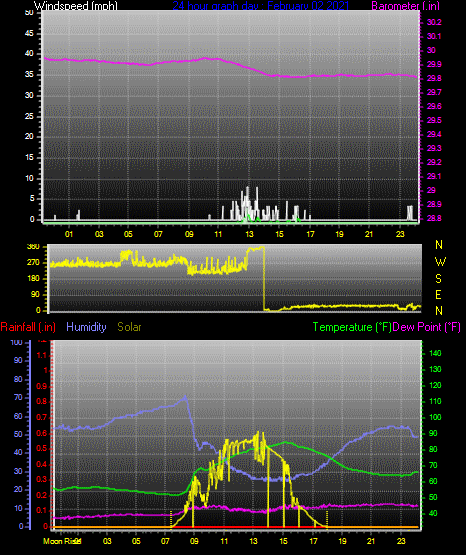466x555 pixels.
Task: Click the "5" windspeed axis value
Action: (x=32, y=199)
